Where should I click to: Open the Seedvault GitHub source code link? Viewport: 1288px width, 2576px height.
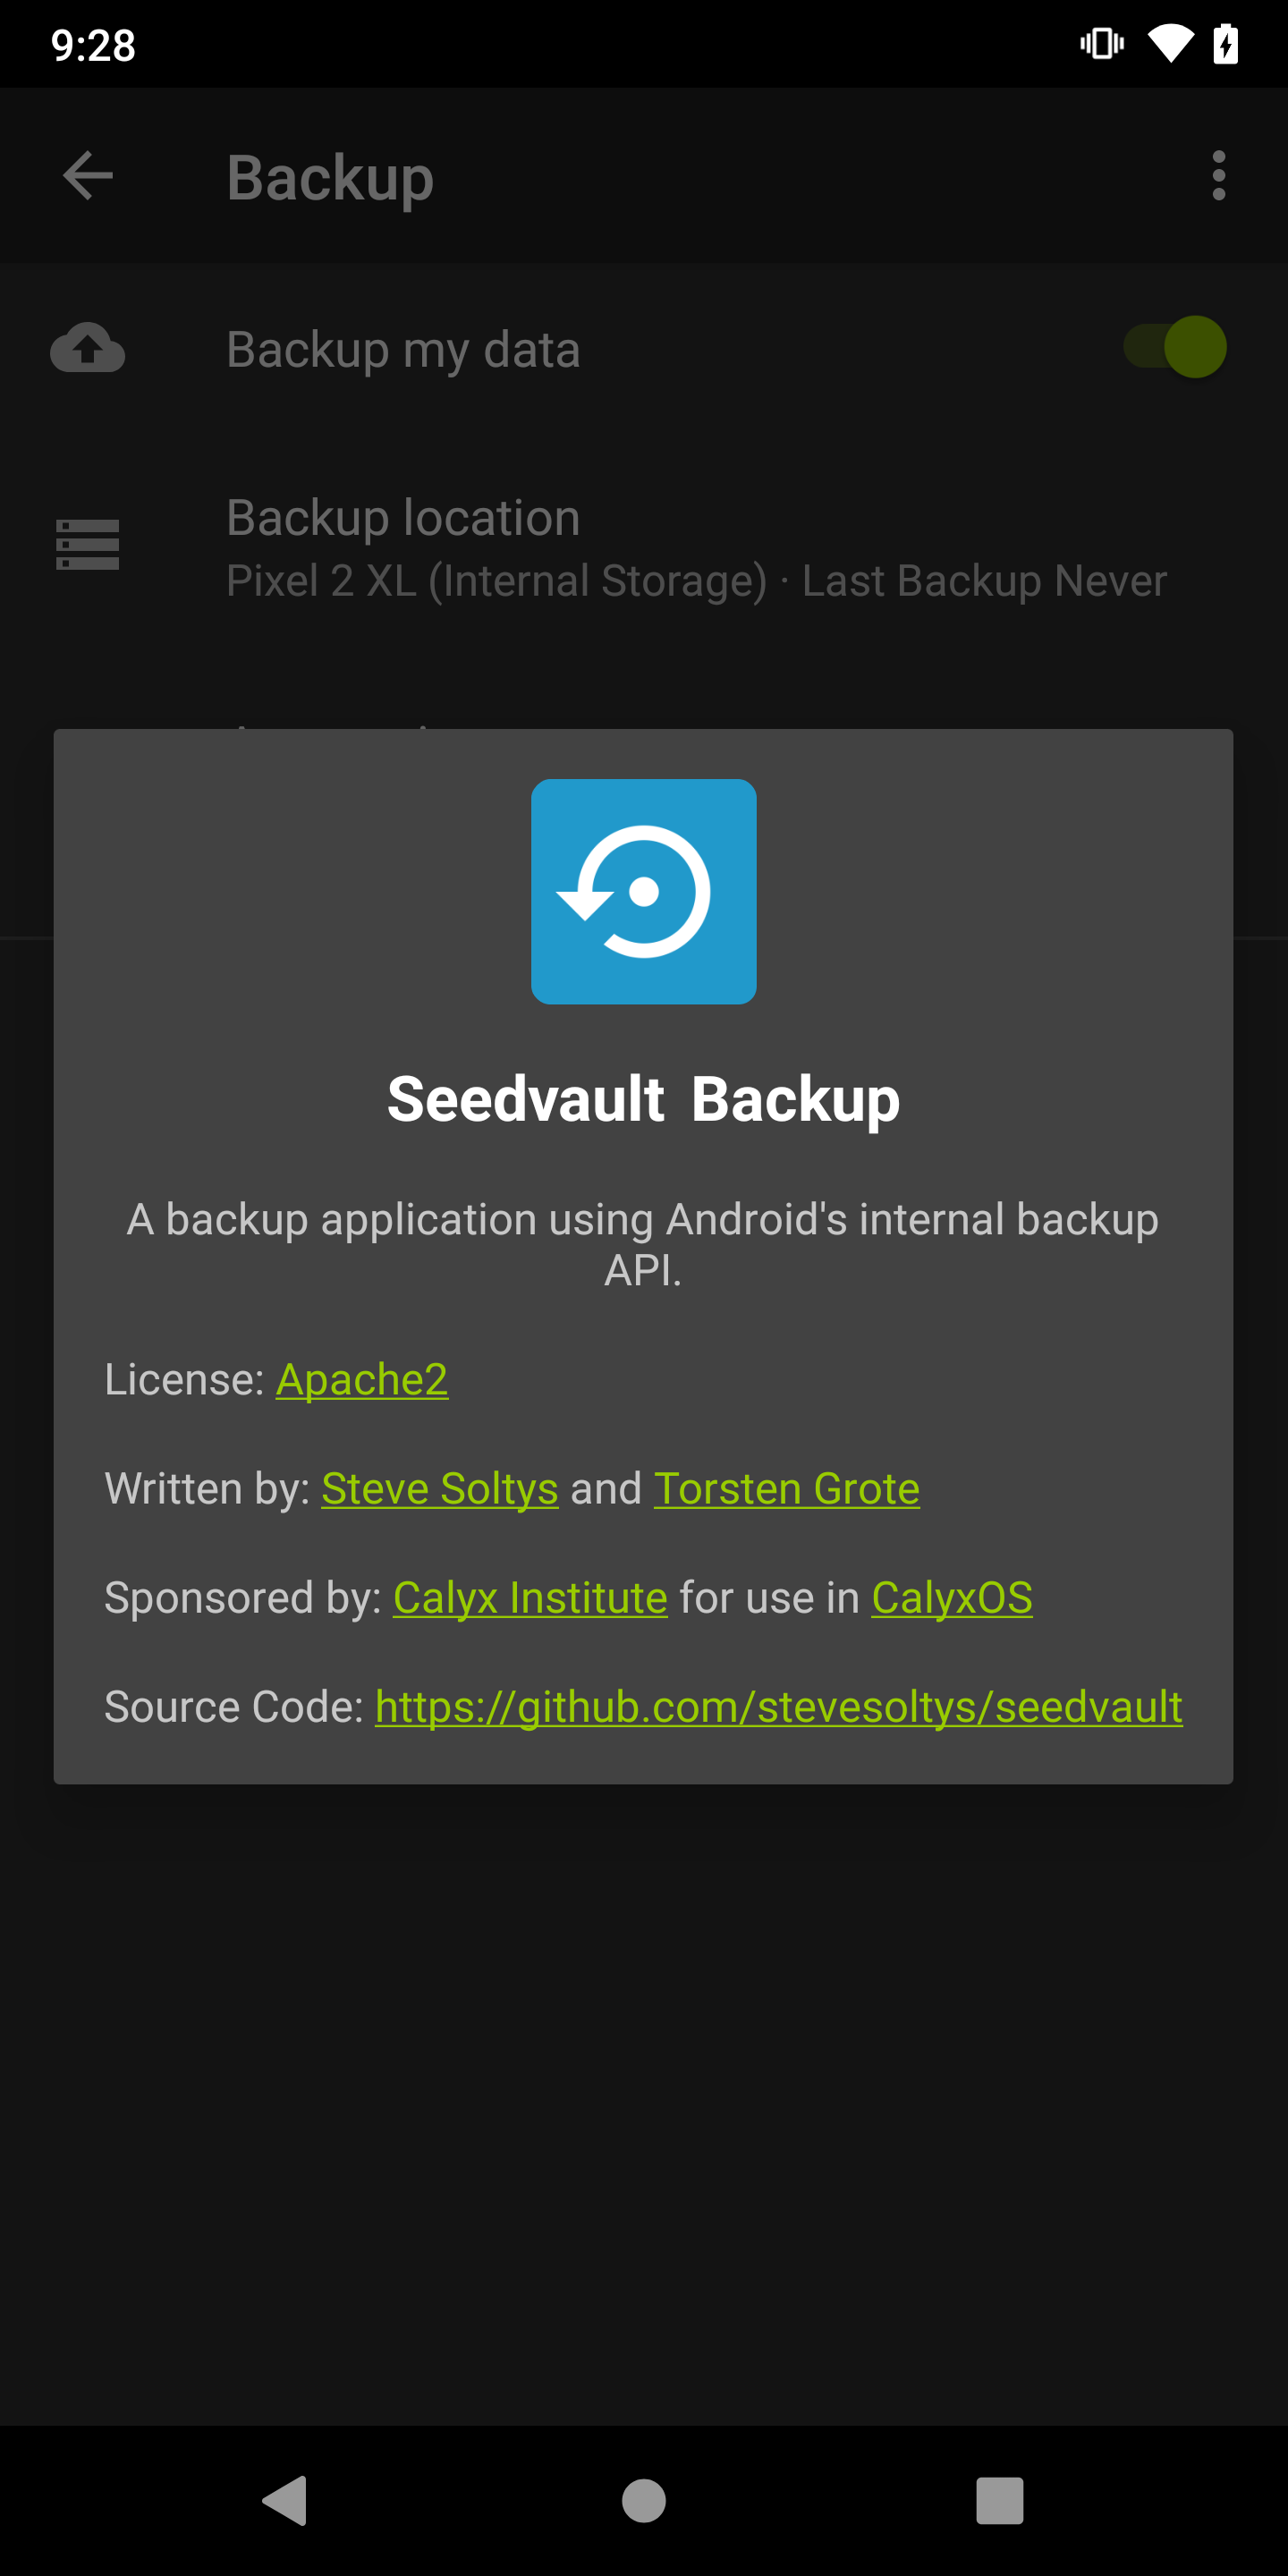pyautogui.click(x=778, y=1706)
